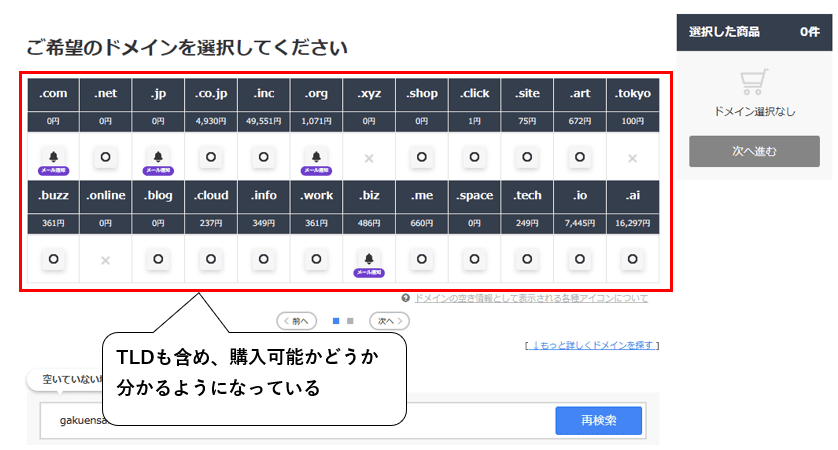Click the shopping cart icon in the selected items panel

pyautogui.click(x=754, y=82)
